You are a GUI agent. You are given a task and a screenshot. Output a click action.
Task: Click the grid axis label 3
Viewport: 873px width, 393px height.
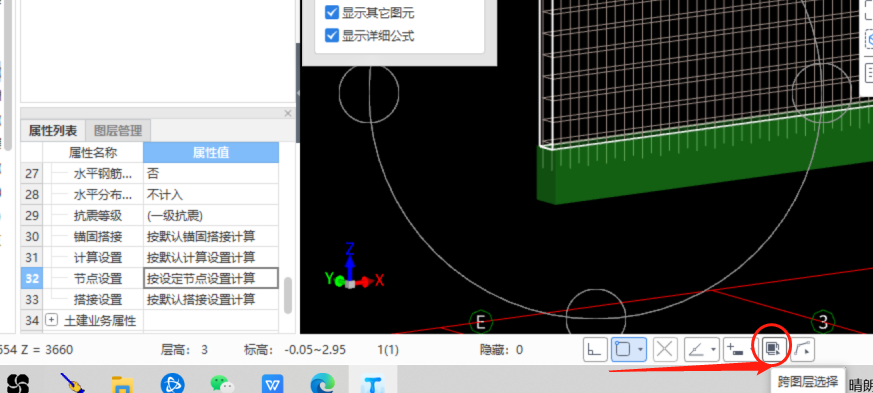(823, 321)
